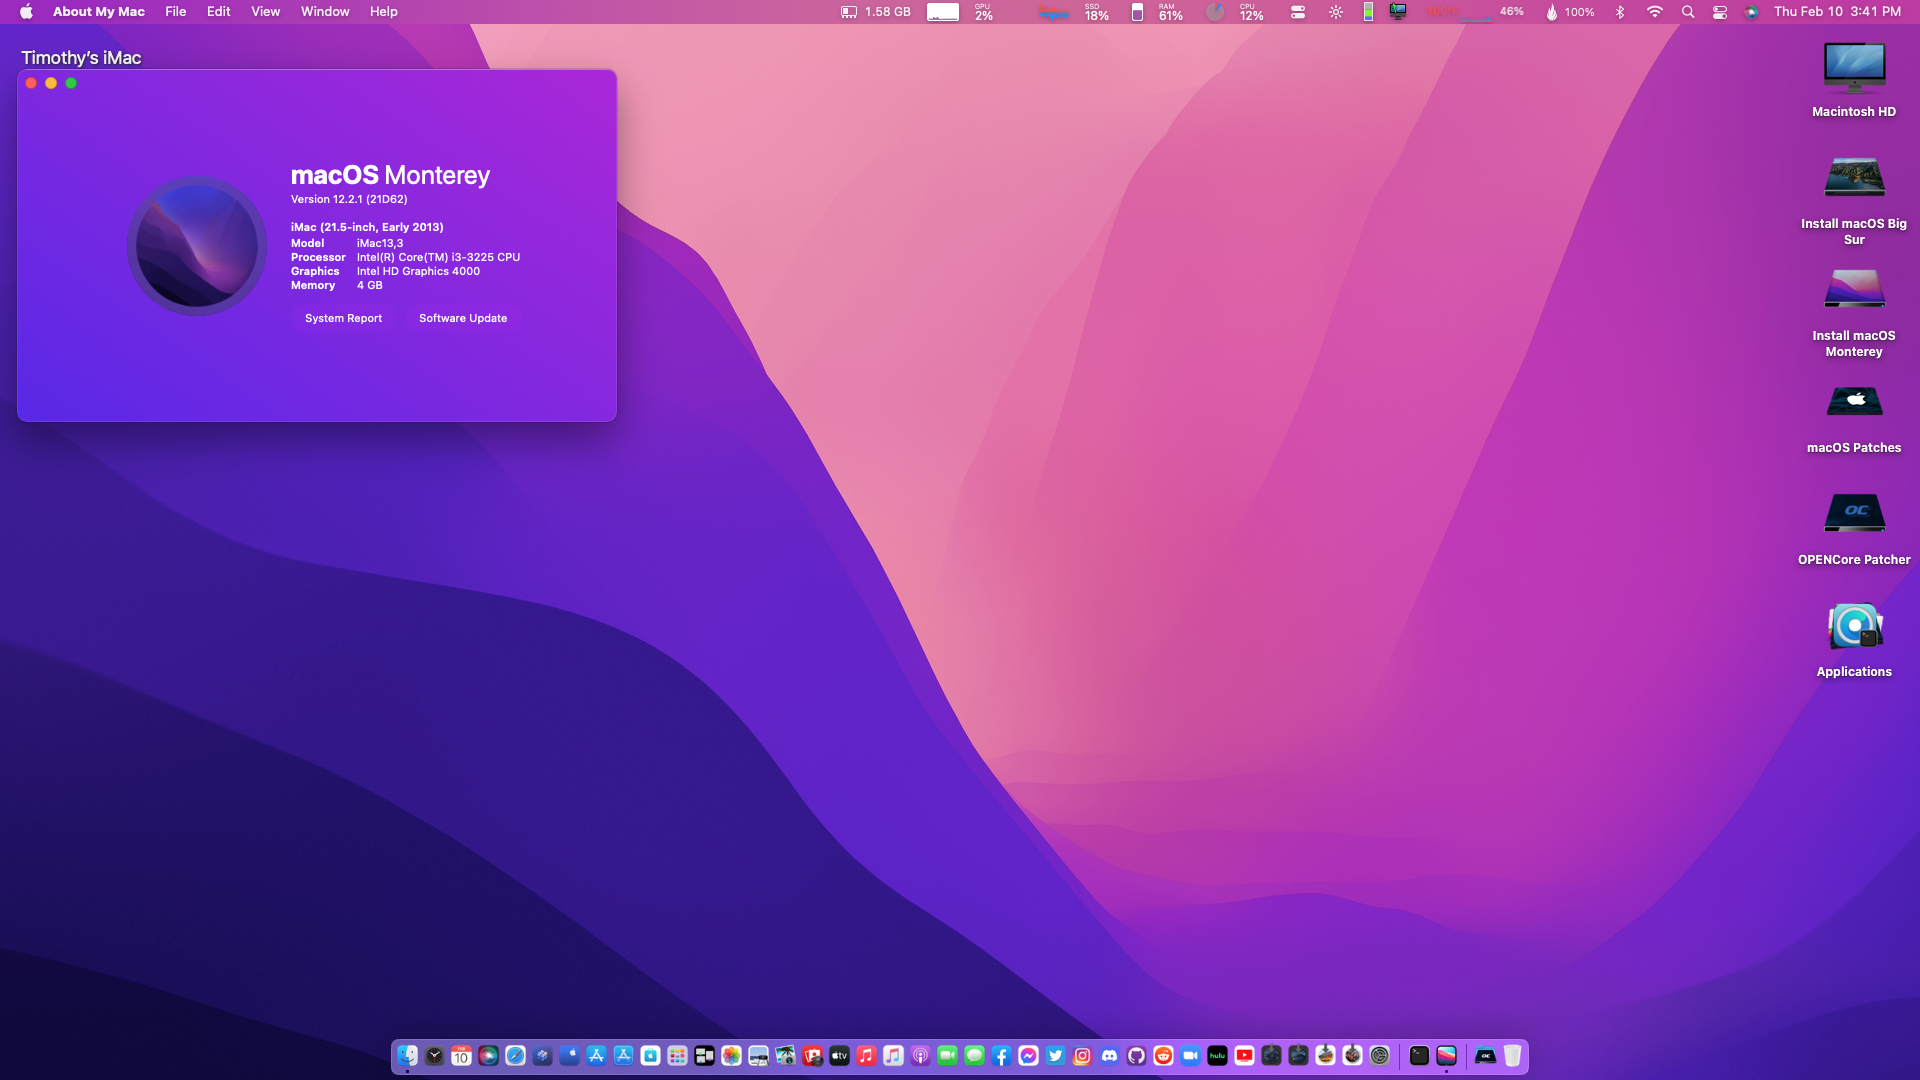
Task: Open Control Center in menu bar
Action: [1720, 12]
